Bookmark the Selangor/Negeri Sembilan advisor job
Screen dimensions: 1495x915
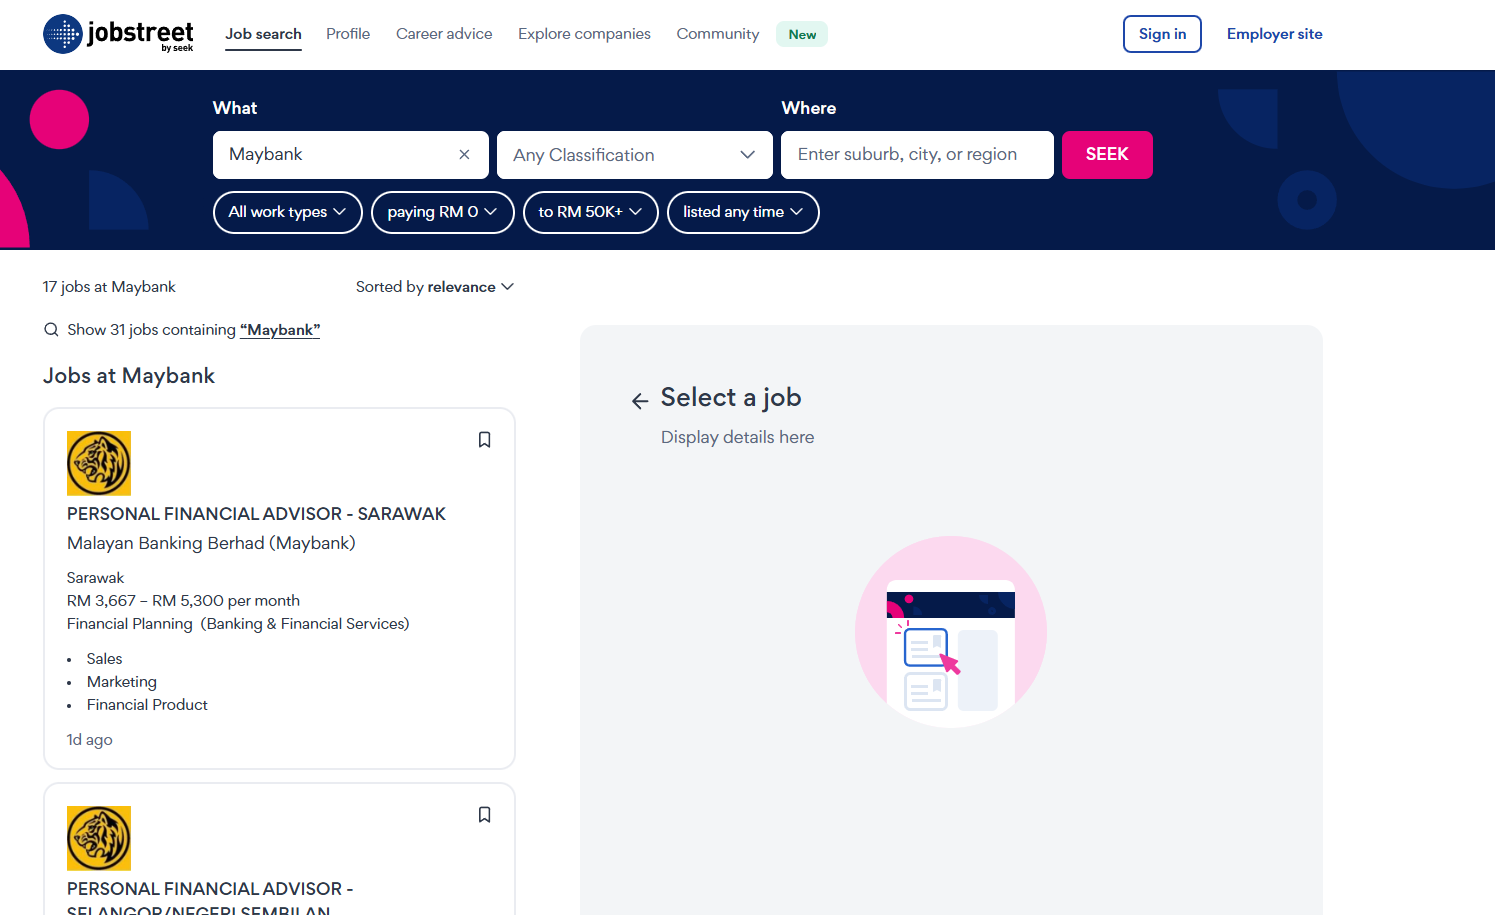pos(484,815)
